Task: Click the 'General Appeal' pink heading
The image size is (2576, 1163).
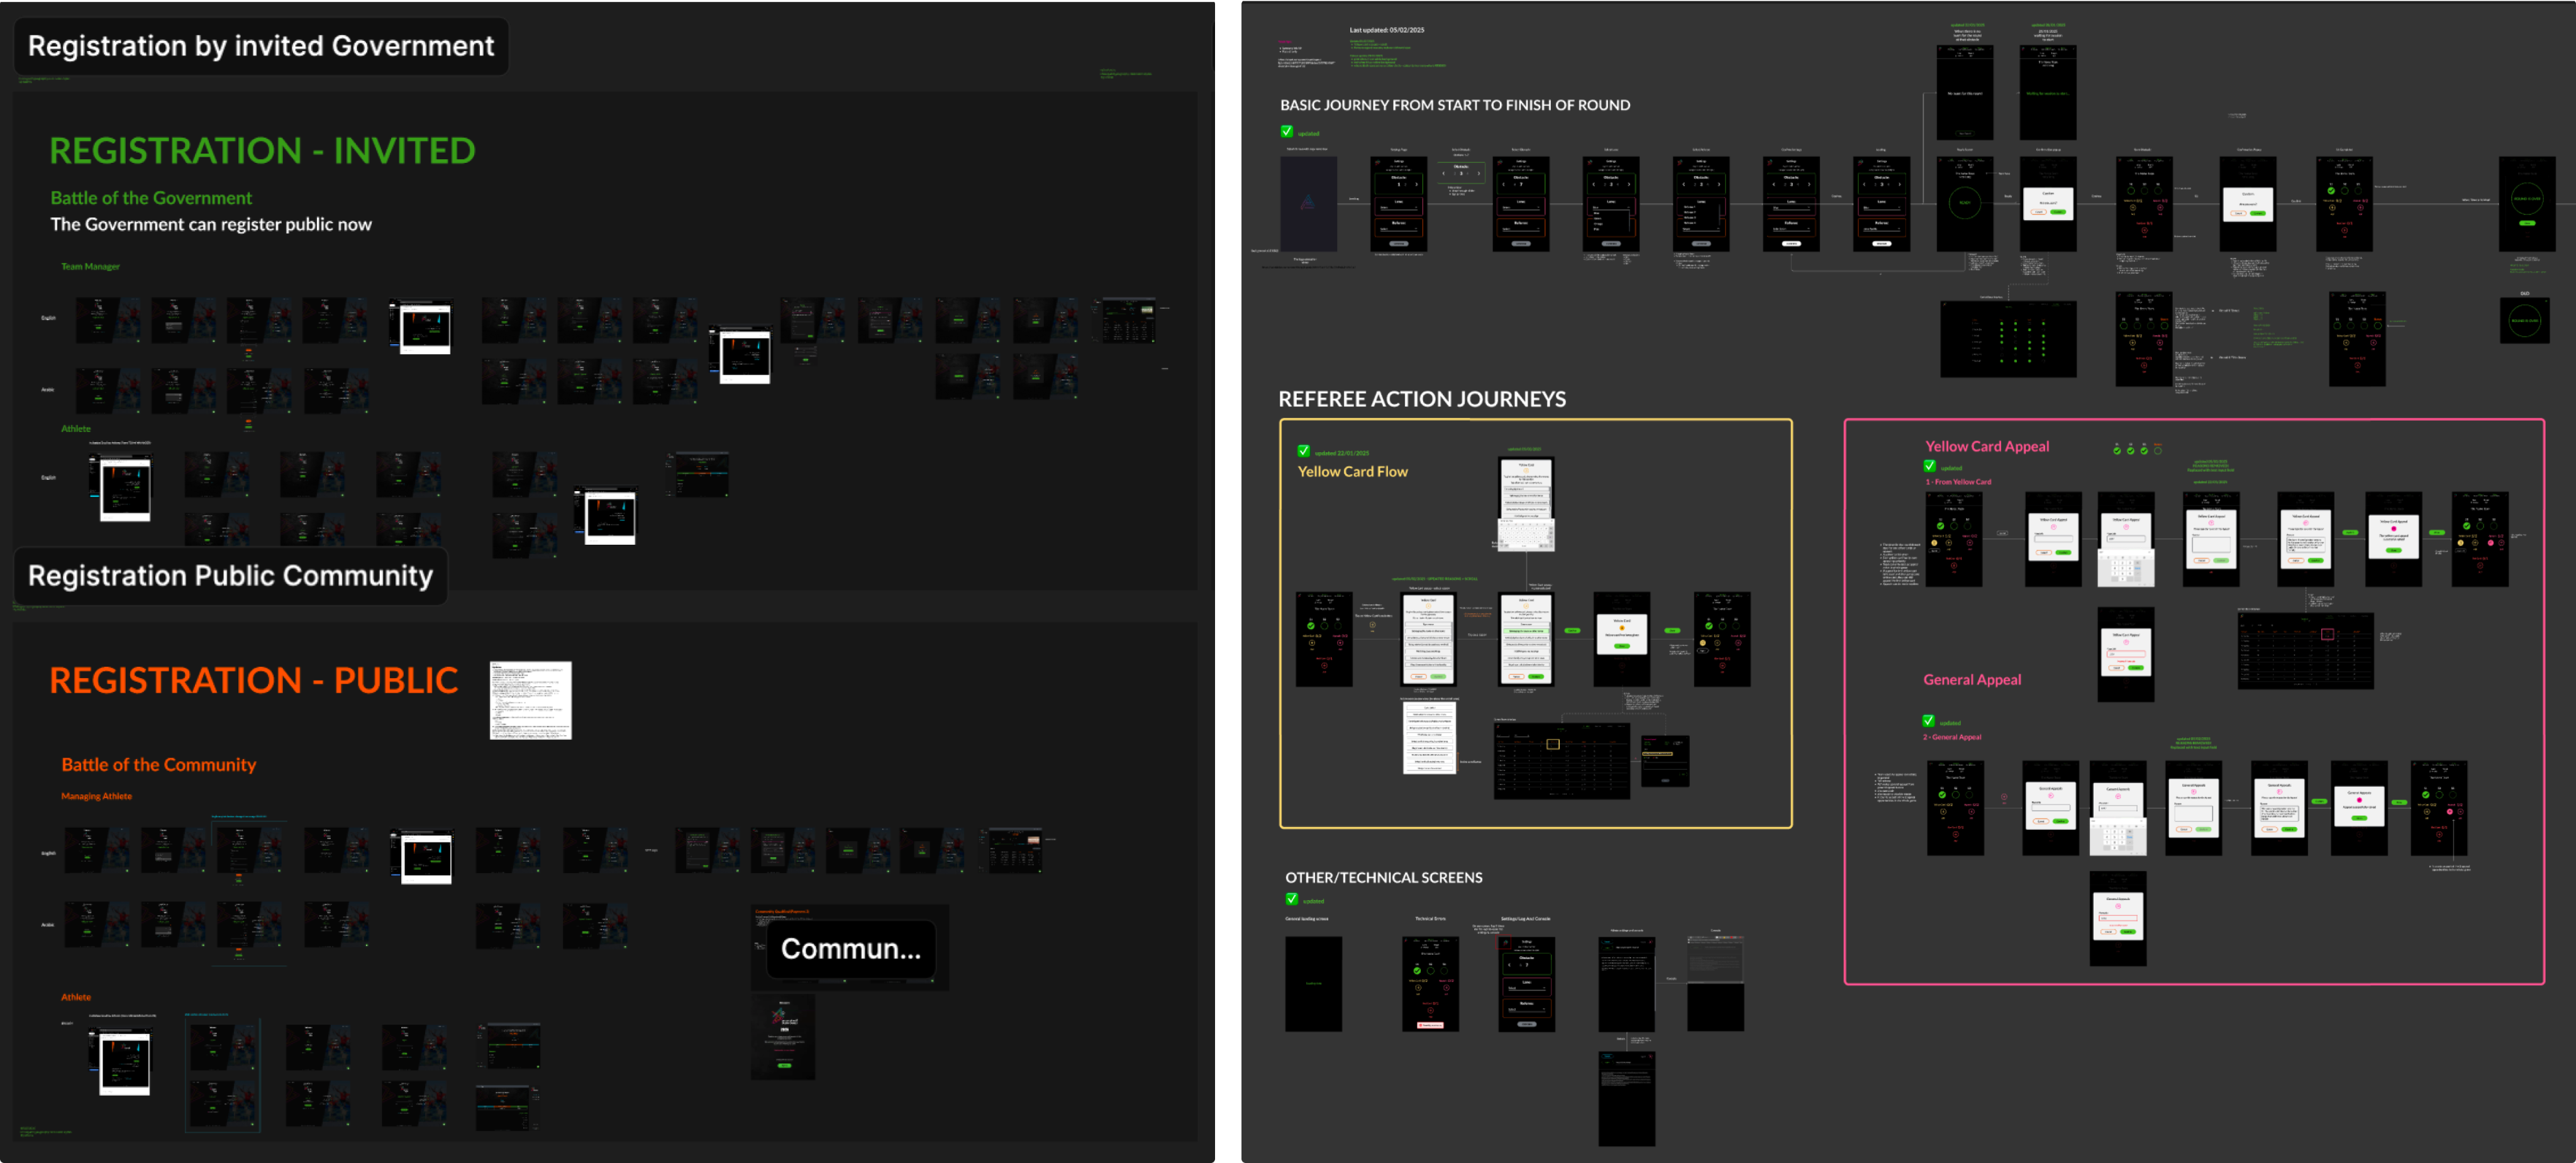Action: click(x=1972, y=680)
